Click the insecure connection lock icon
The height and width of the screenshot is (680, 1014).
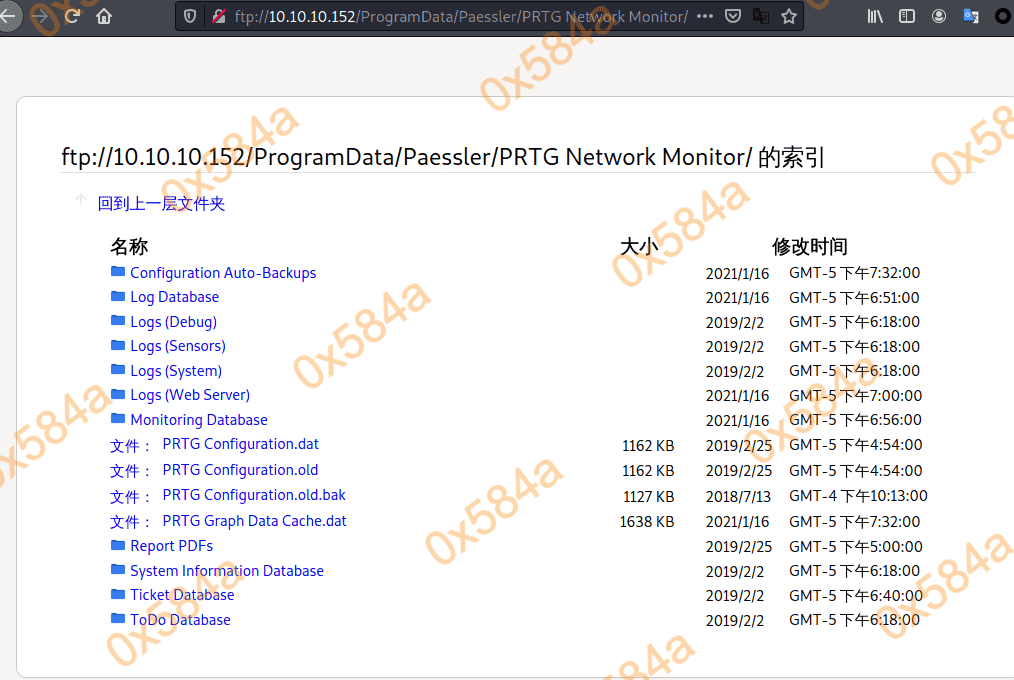(x=219, y=16)
